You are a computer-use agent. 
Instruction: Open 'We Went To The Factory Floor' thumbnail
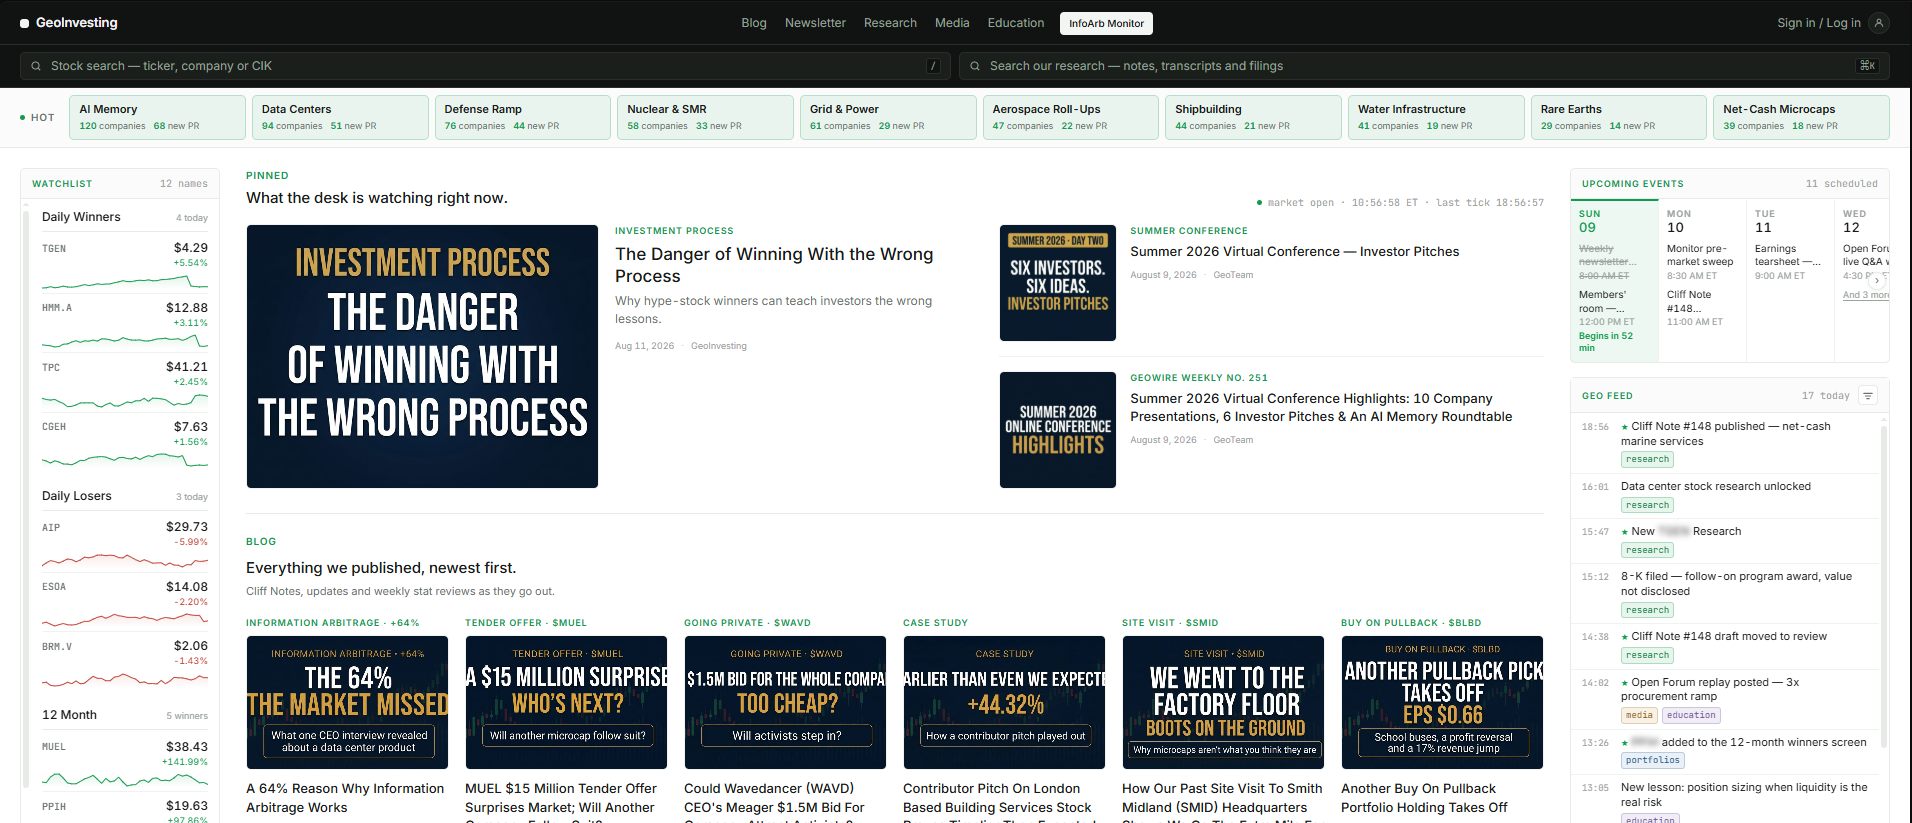(1223, 702)
